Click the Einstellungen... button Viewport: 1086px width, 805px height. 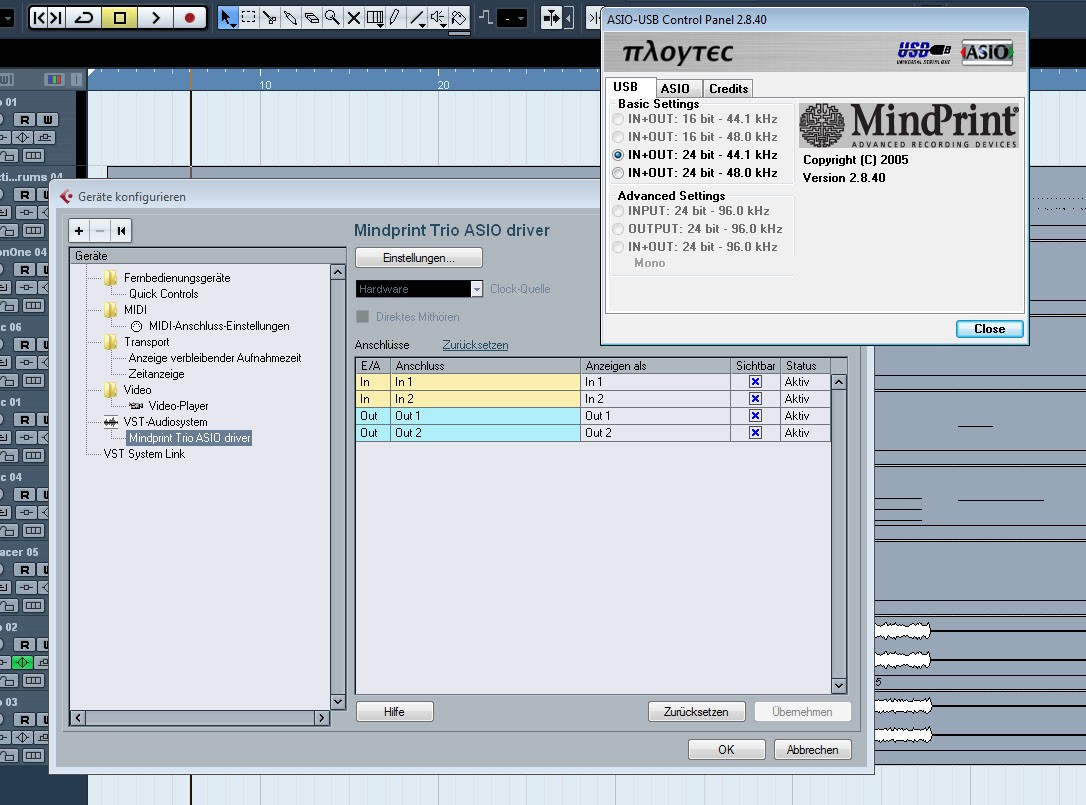418,258
